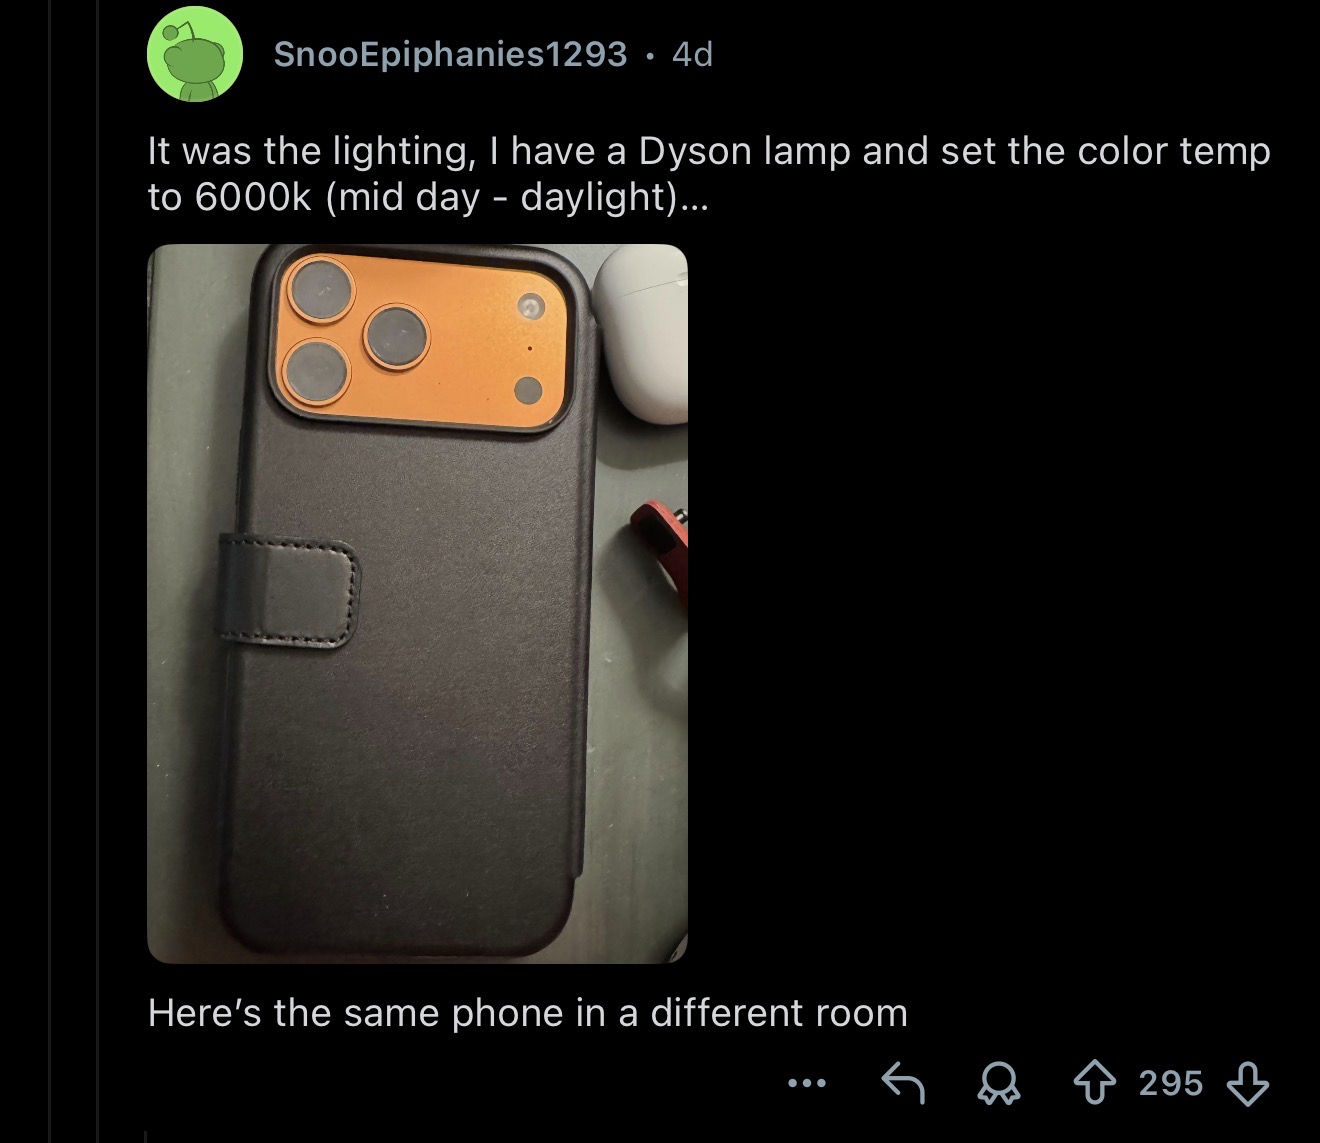Click the "Here's the same phone" caption text
Screen dimensions: 1320x1143
528,1013
